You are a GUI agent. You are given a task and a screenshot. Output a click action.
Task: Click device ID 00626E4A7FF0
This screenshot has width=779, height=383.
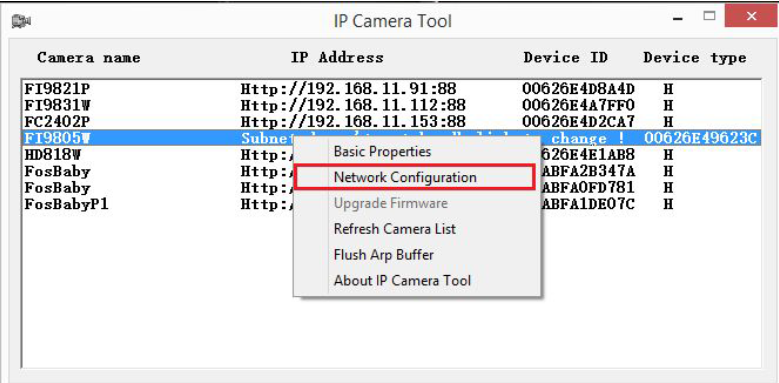tap(578, 105)
